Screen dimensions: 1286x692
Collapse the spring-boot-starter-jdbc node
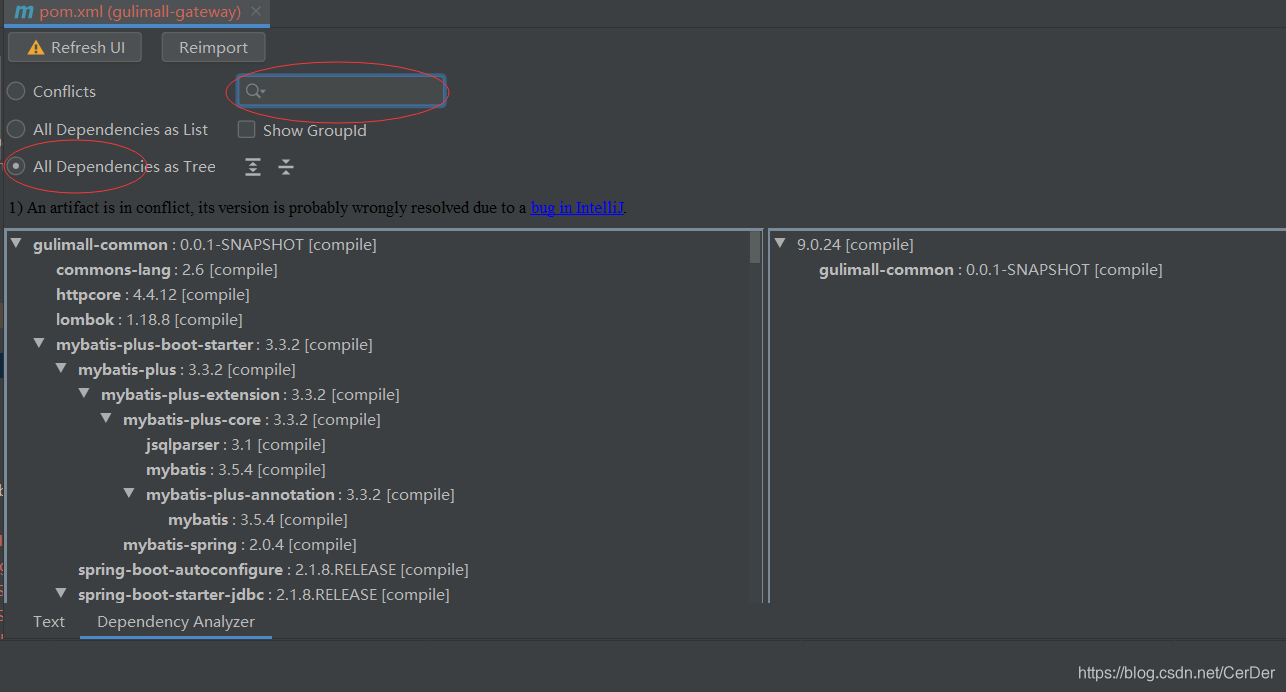pos(61,594)
